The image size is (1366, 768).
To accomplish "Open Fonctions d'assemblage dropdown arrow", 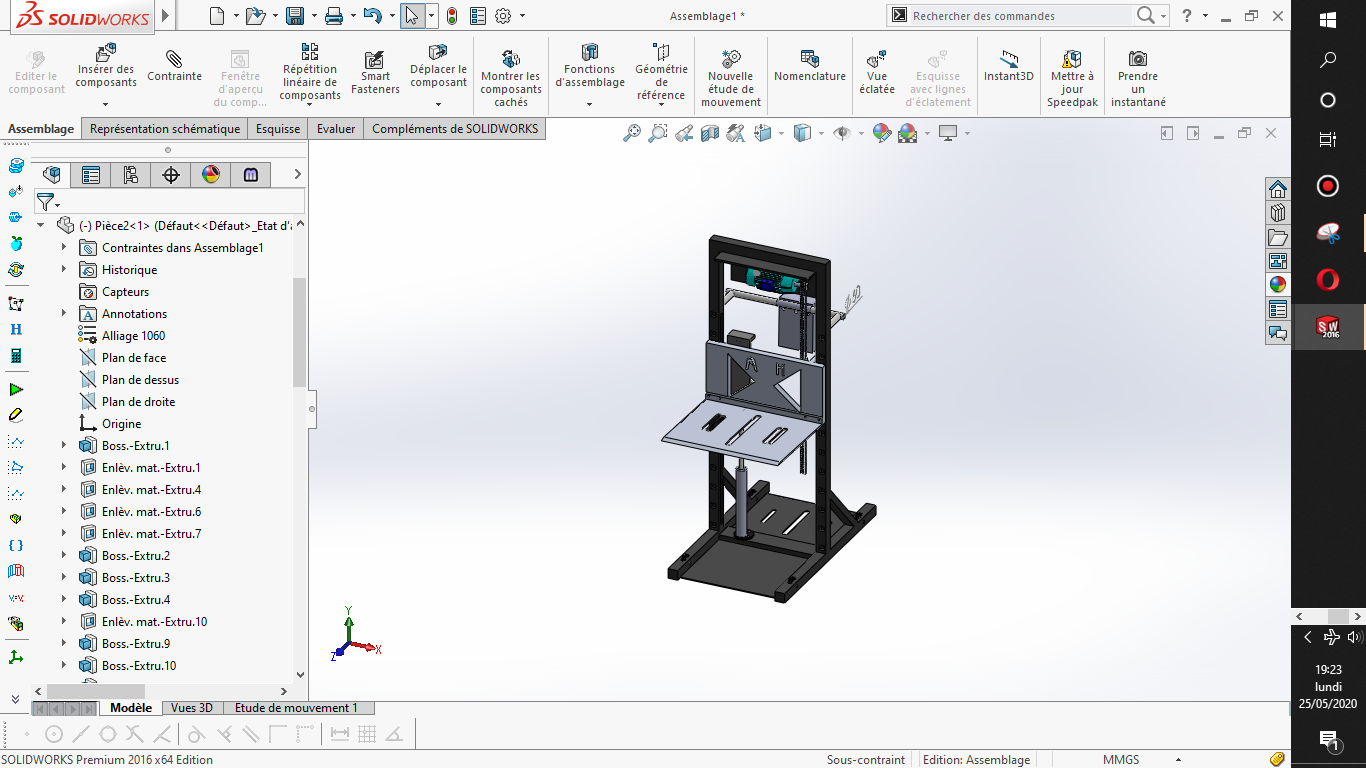I will 589,104.
